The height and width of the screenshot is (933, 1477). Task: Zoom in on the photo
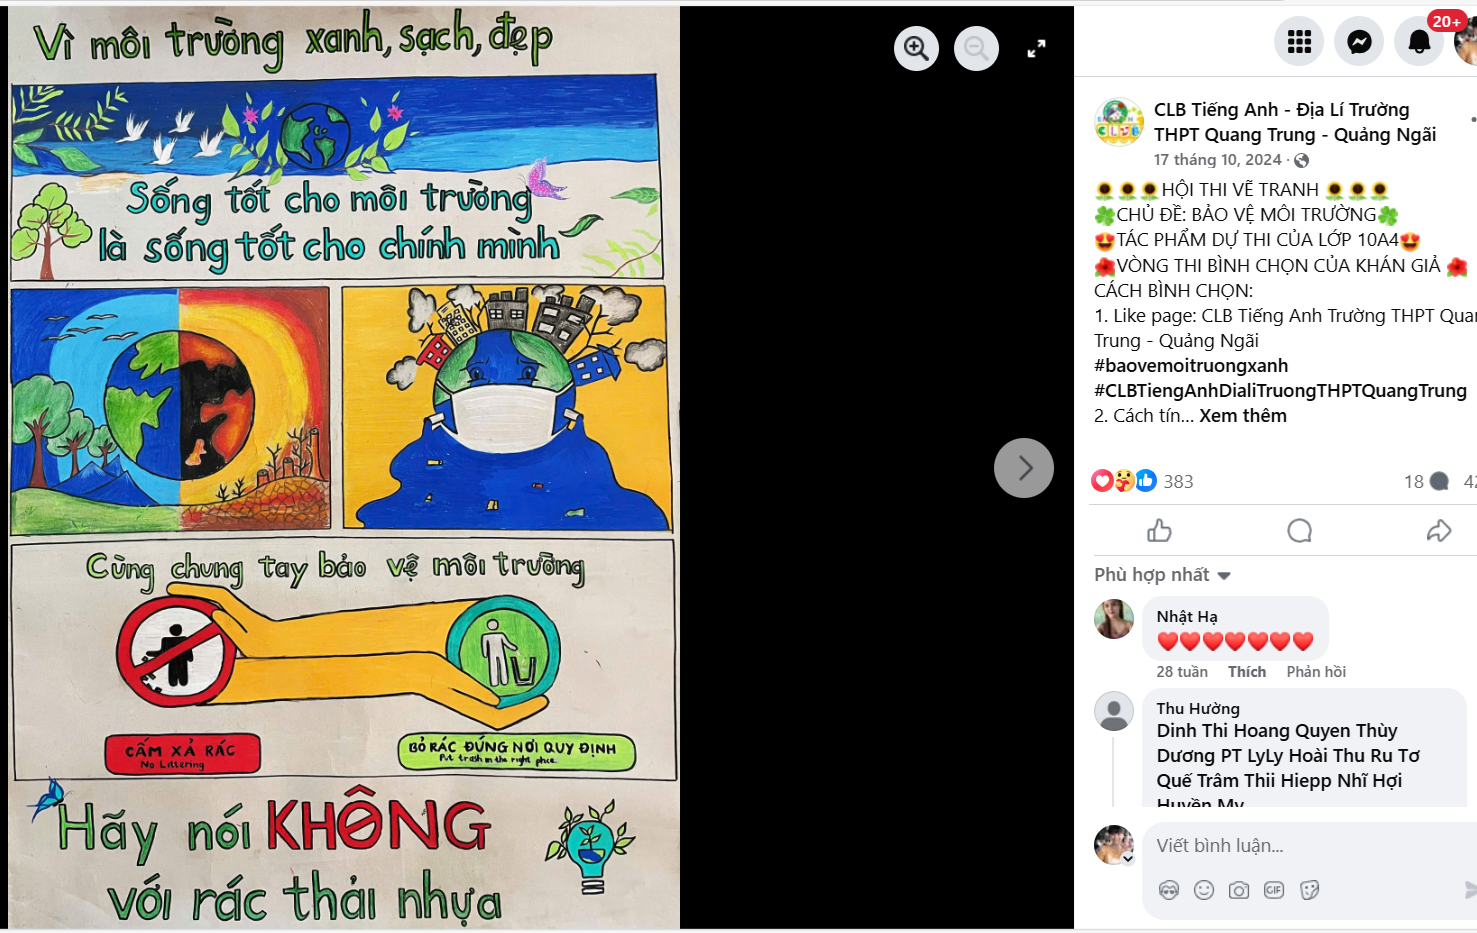click(x=916, y=48)
